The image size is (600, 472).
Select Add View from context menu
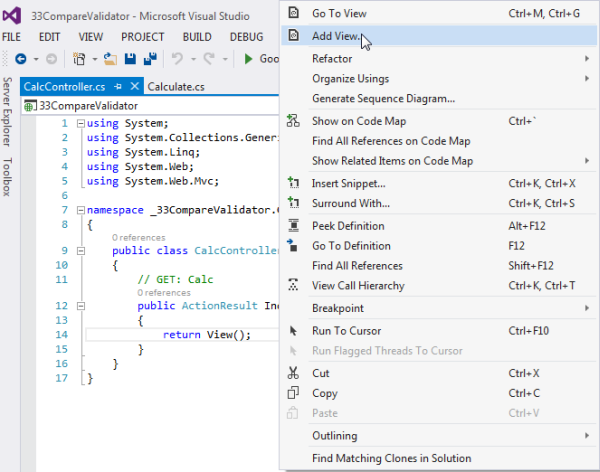pos(335,34)
